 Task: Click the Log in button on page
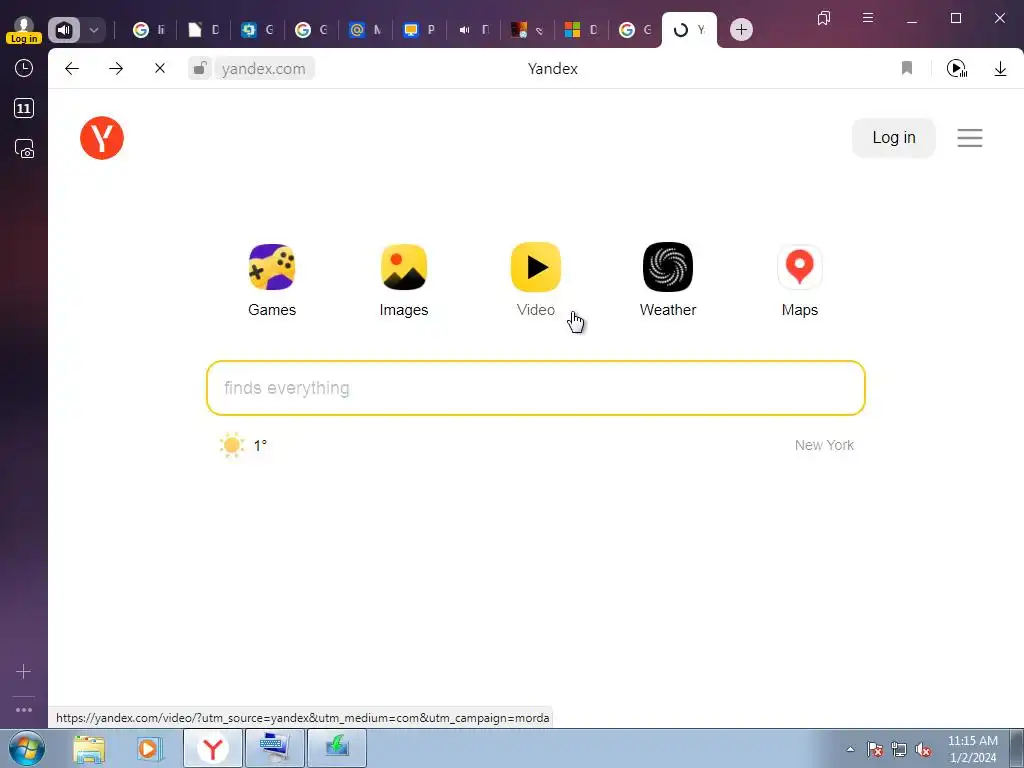click(x=893, y=138)
